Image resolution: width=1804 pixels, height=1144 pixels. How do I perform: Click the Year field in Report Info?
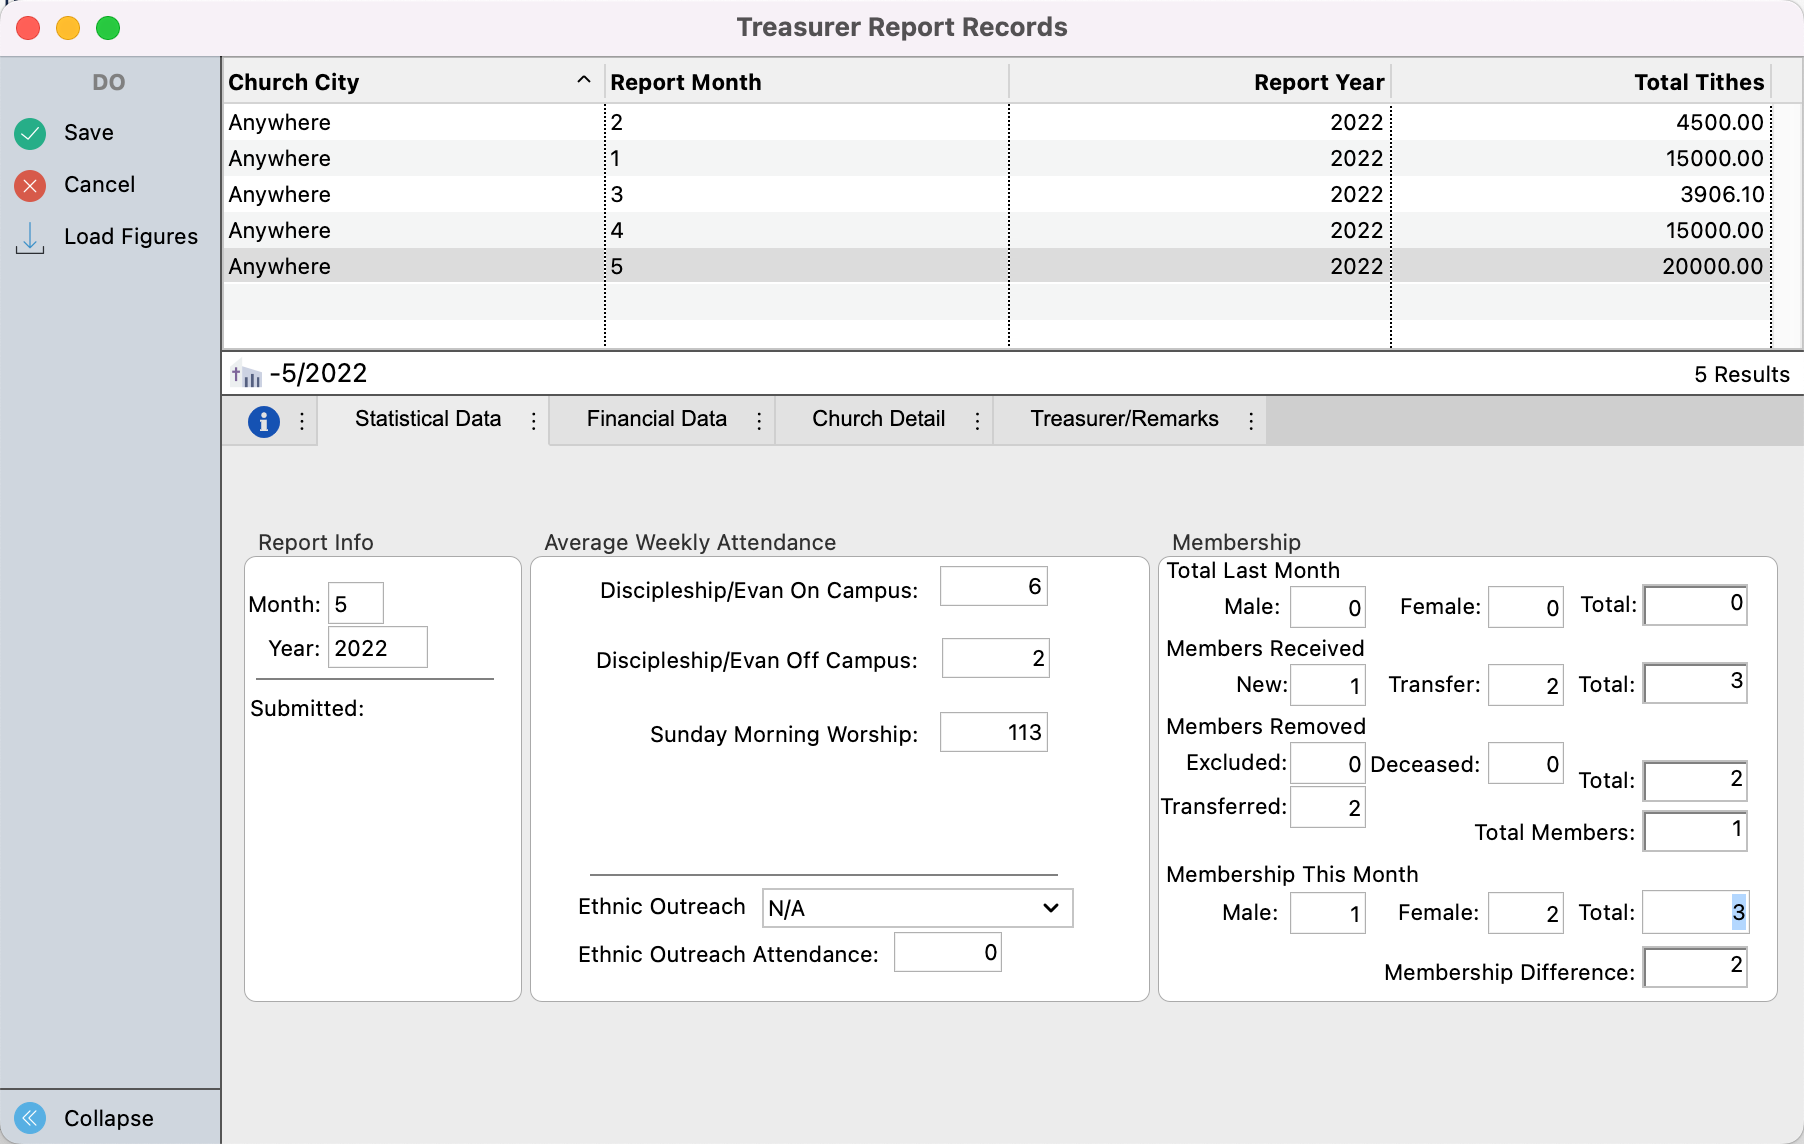pyautogui.click(x=377, y=648)
